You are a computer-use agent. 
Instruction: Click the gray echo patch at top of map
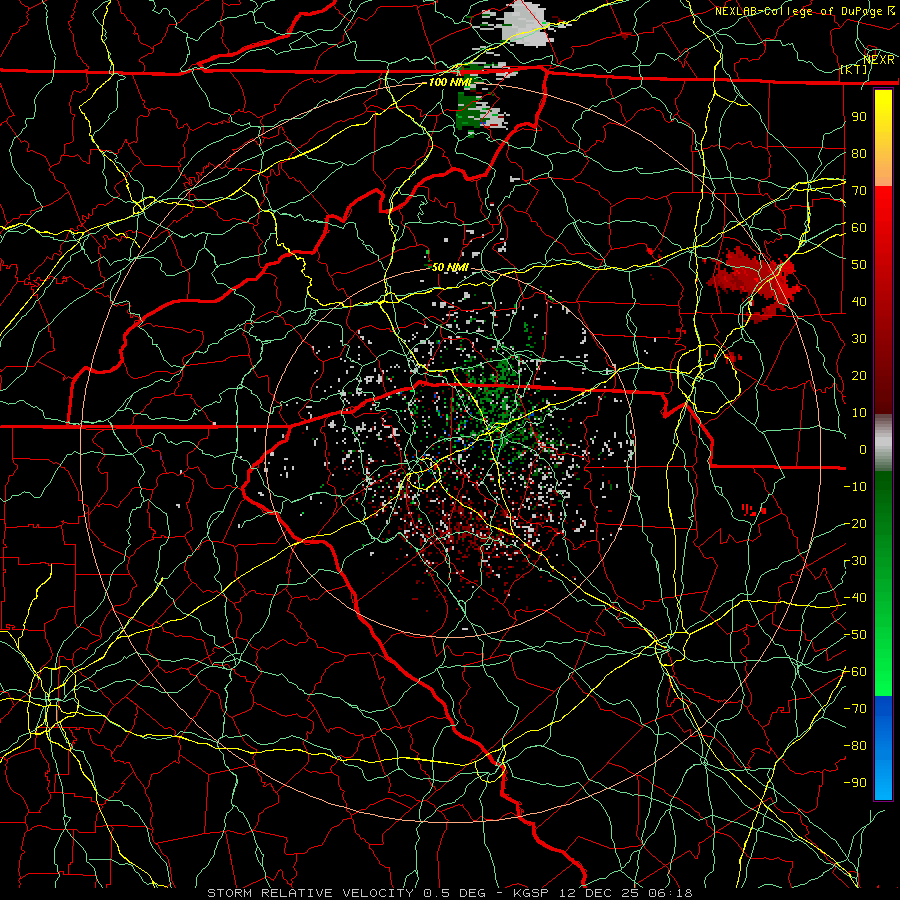pyautogui.click(x=523, y=24)
